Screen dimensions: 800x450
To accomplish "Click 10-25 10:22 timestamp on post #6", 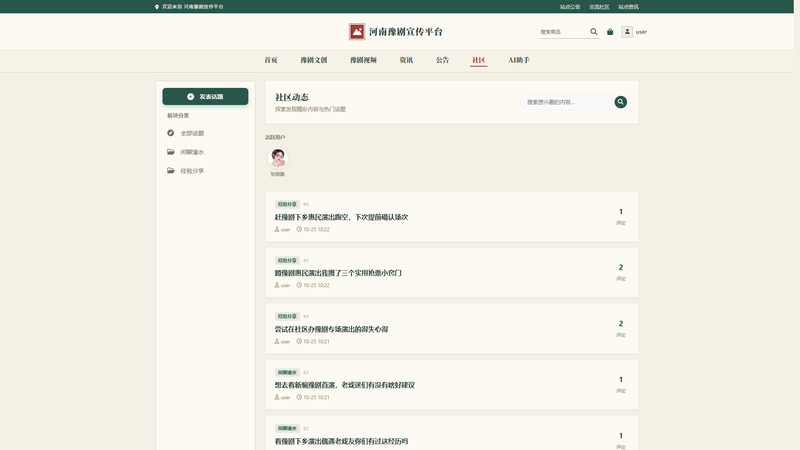I will click(316, 230).
